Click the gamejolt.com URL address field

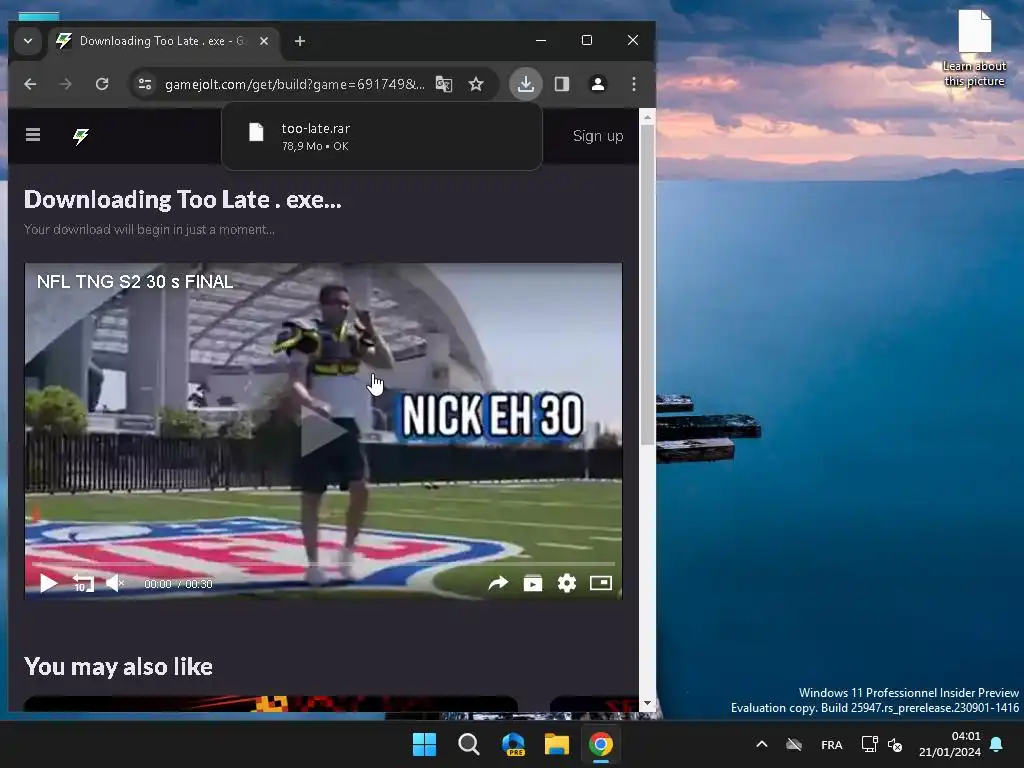pyautogui.click(x=294, y=84)
